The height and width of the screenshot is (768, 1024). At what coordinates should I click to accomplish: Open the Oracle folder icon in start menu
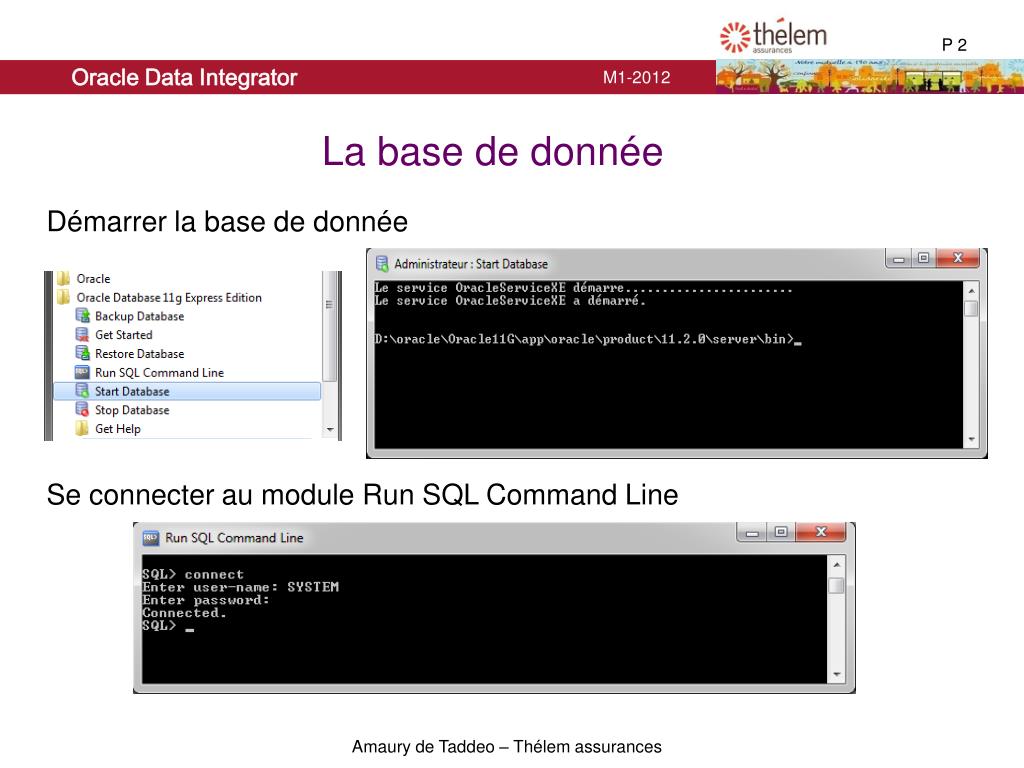63,279
